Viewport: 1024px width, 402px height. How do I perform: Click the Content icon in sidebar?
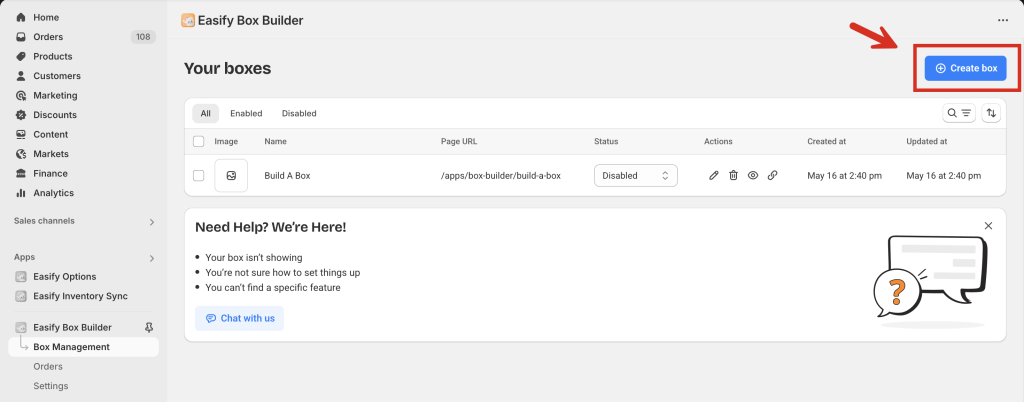[21, 134]
